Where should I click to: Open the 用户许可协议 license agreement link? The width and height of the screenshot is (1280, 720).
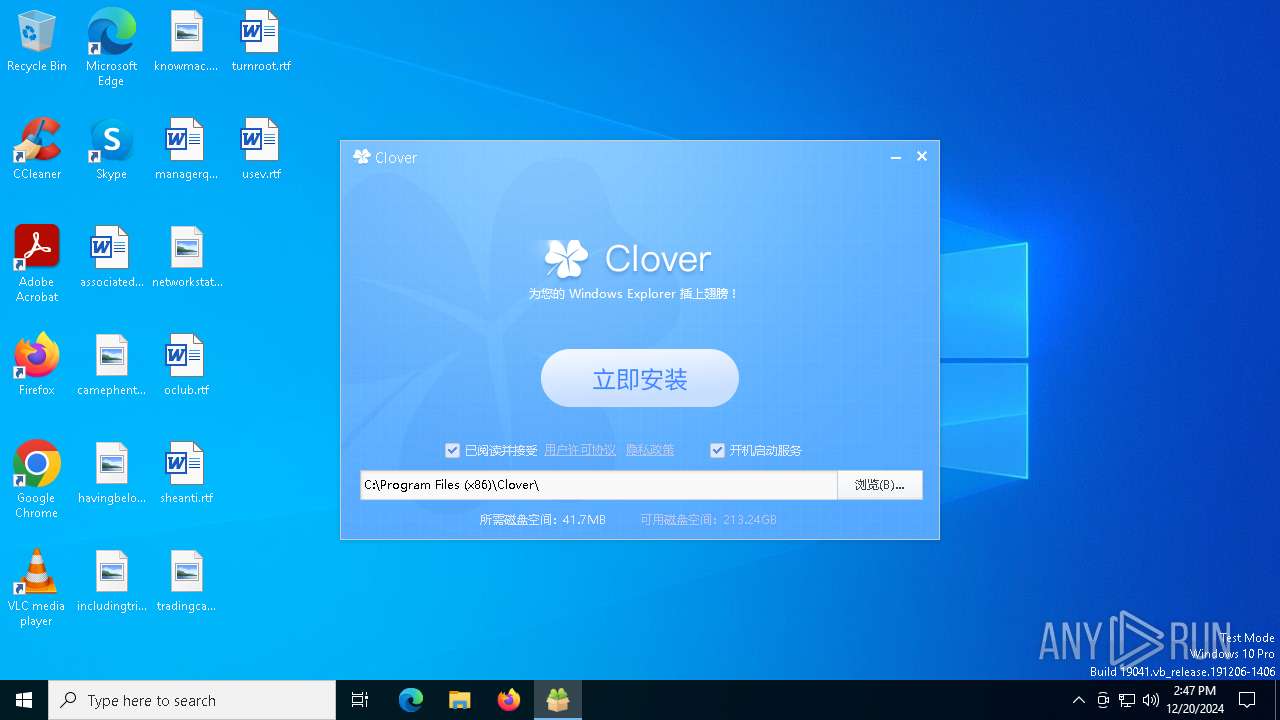pos(580,450)
